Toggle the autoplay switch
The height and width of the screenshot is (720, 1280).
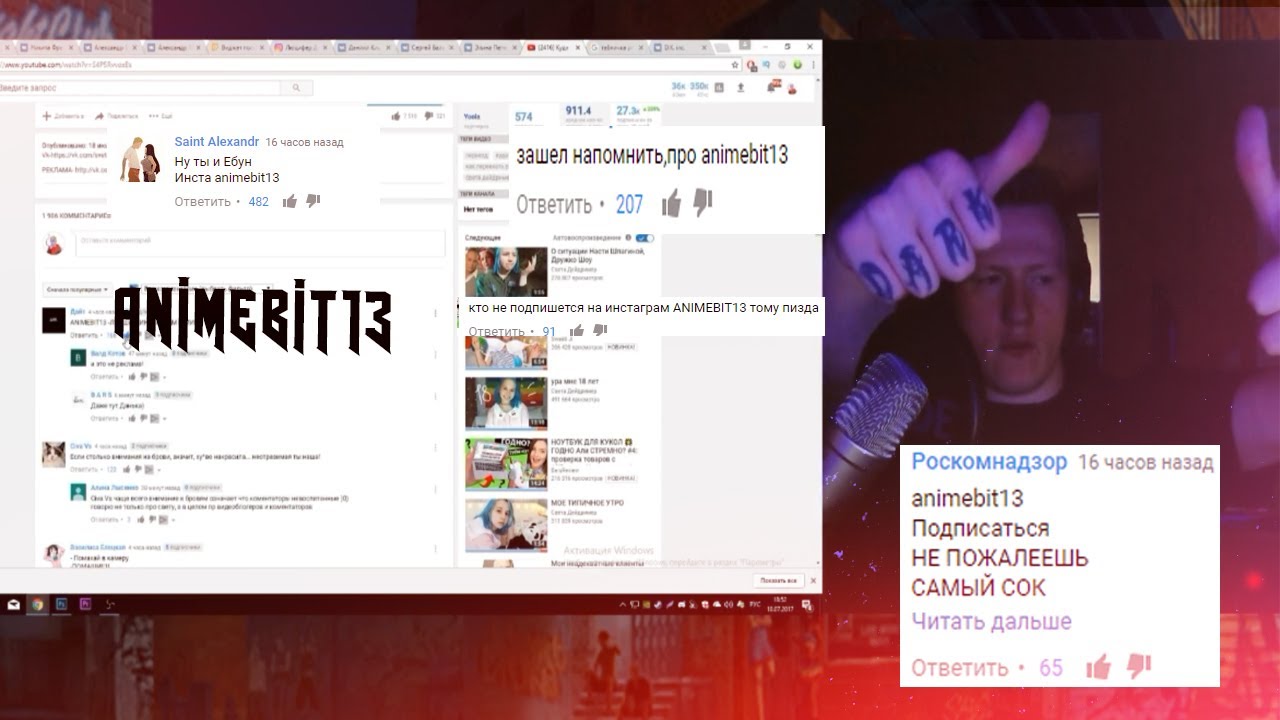[645, 238]
